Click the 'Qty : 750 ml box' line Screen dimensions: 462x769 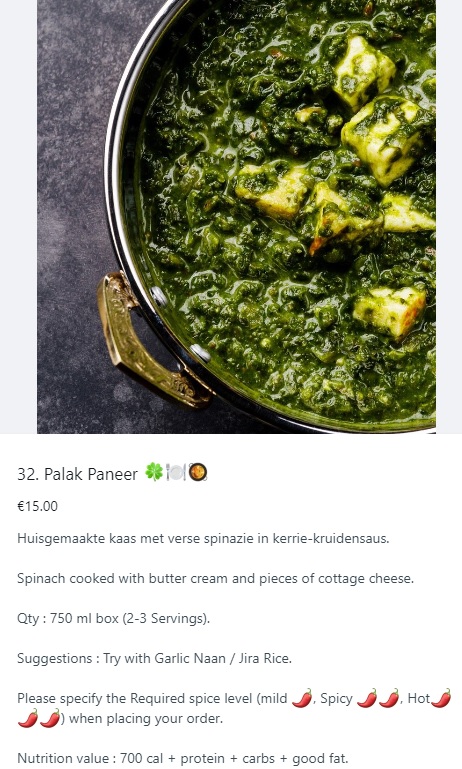point(113,618)
